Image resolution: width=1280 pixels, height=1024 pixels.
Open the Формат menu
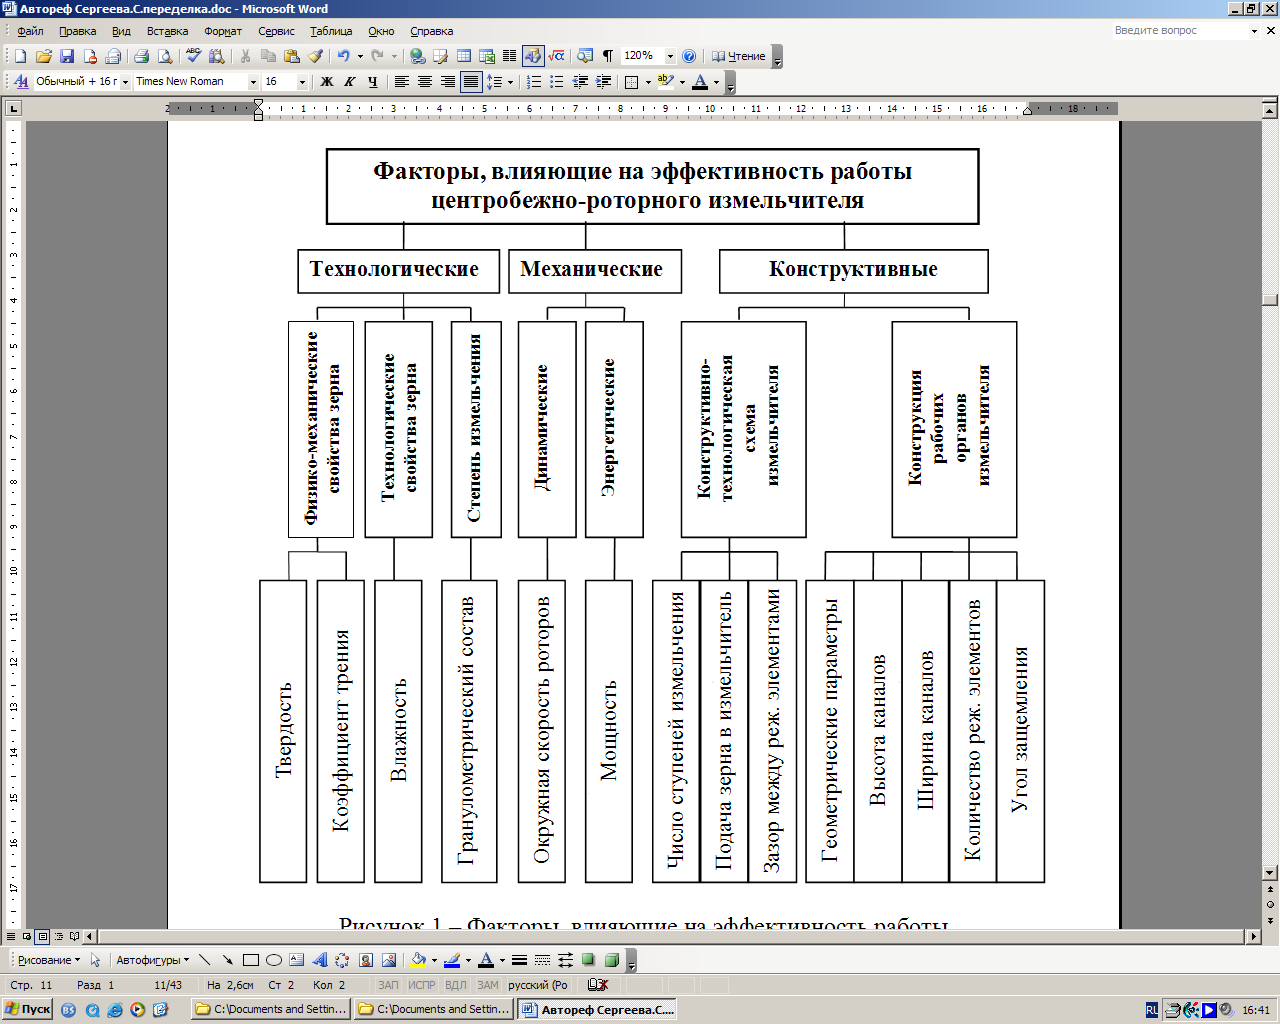pos(223,31)
